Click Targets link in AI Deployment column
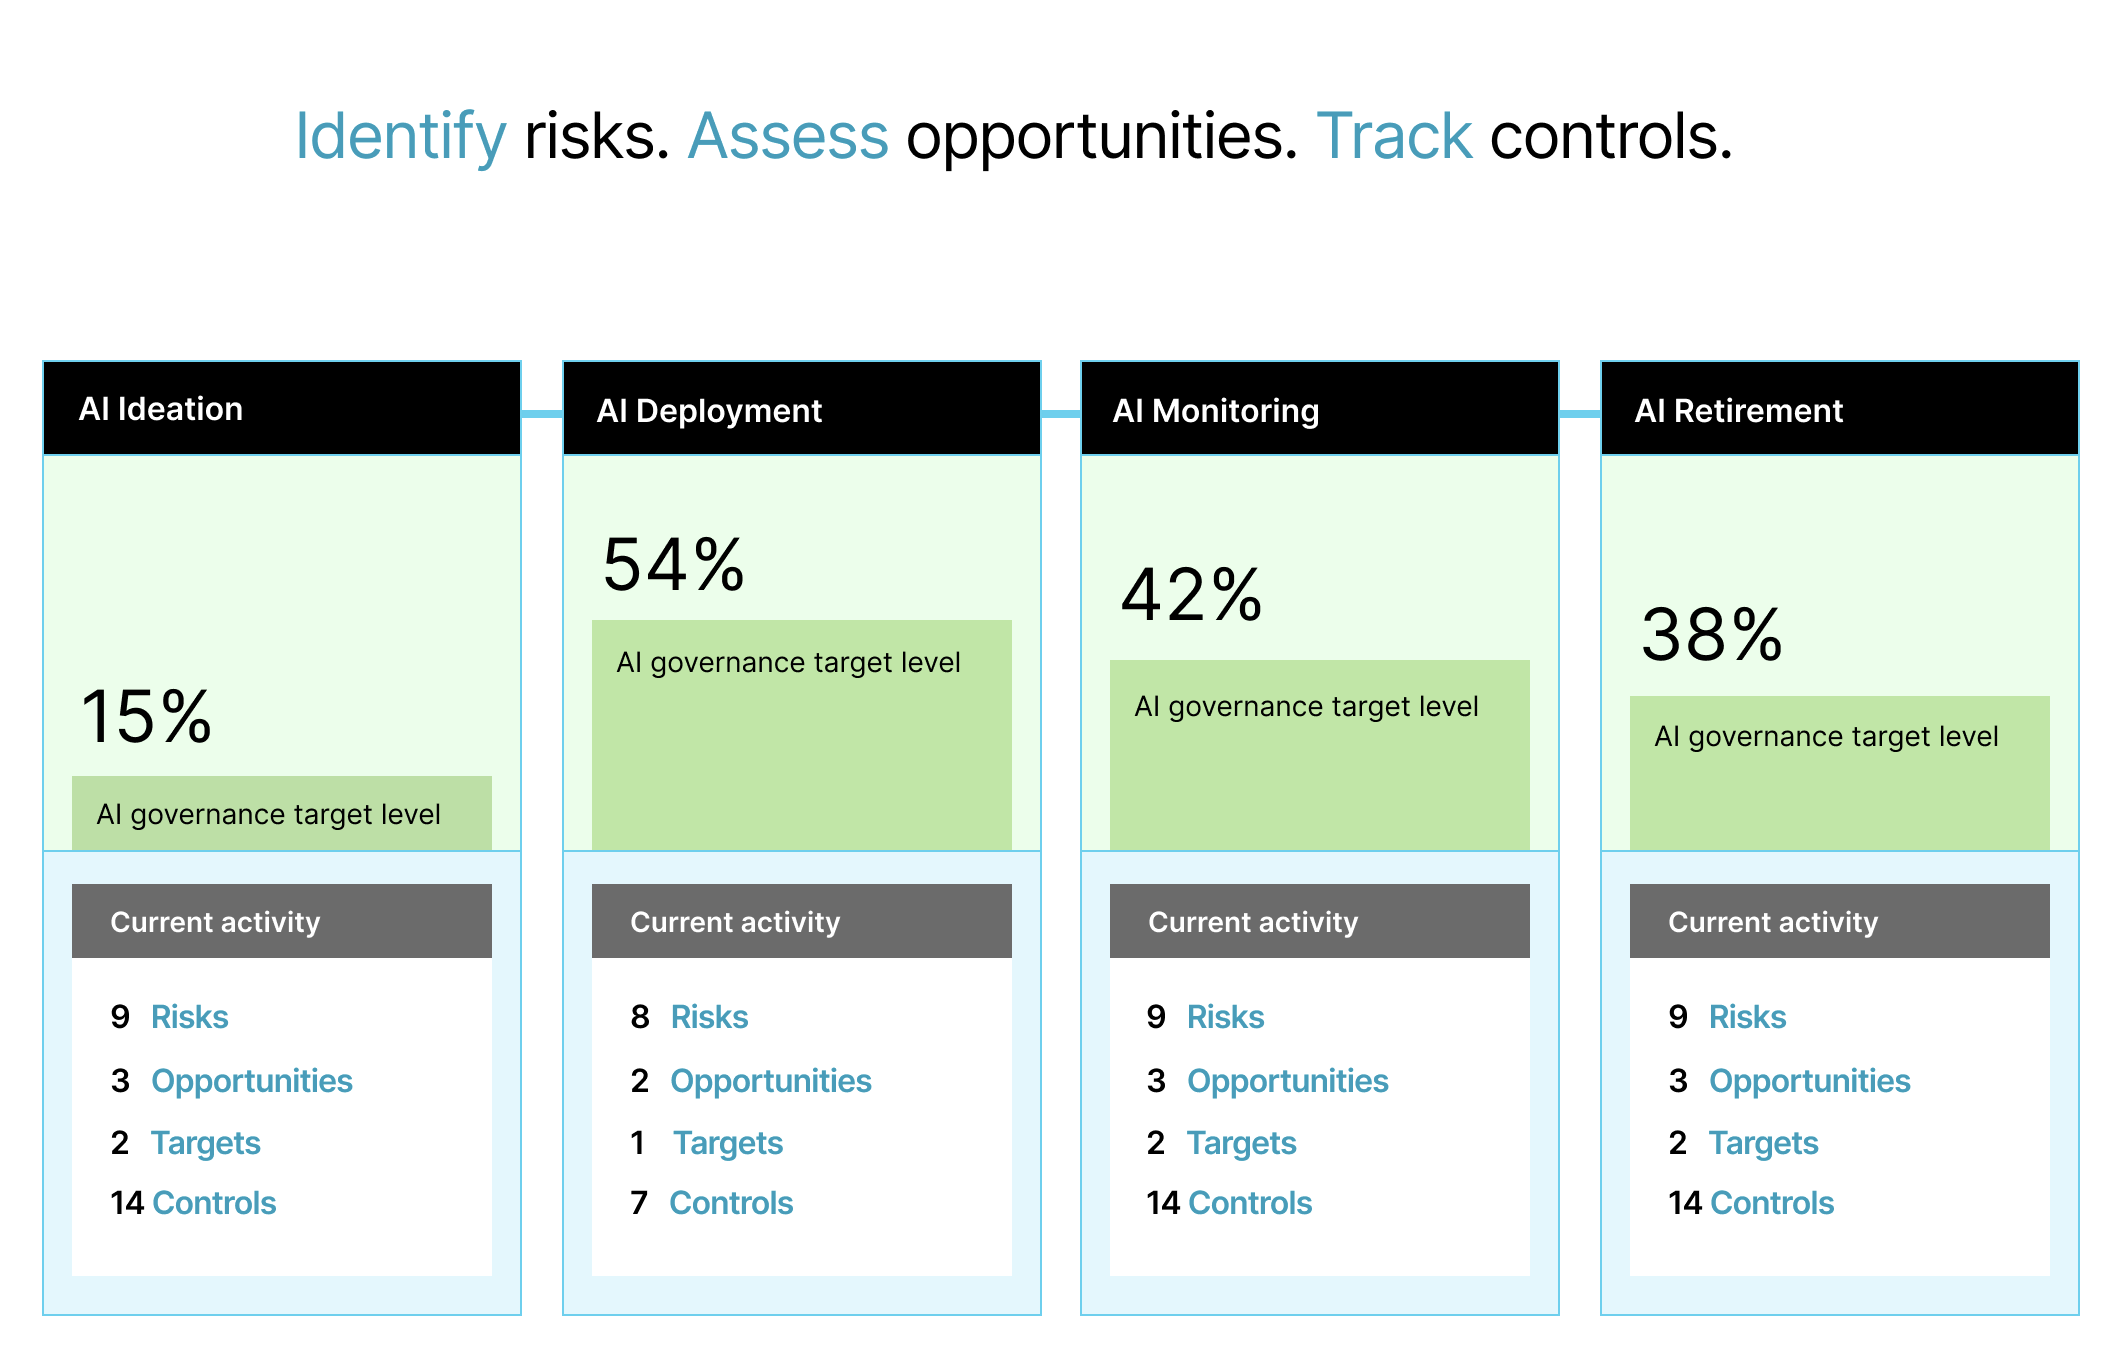Image resolution: width=2114 pixels, height=1362 pixels. pos(727,1143)
